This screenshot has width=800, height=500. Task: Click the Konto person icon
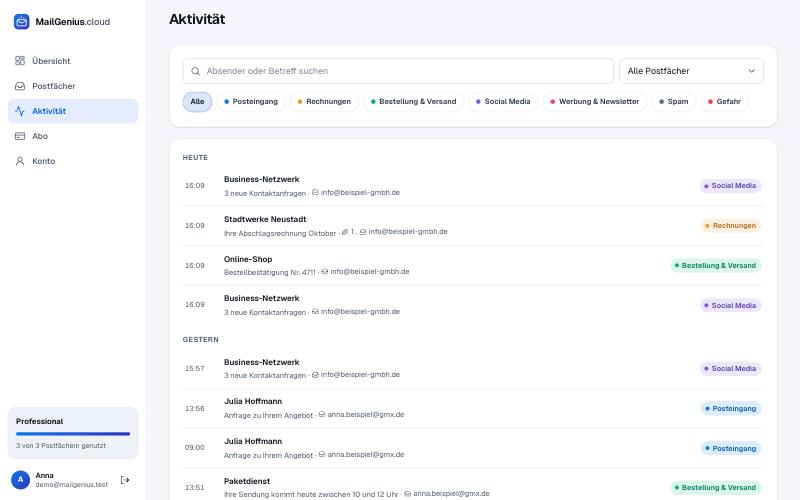pos(20,161)
